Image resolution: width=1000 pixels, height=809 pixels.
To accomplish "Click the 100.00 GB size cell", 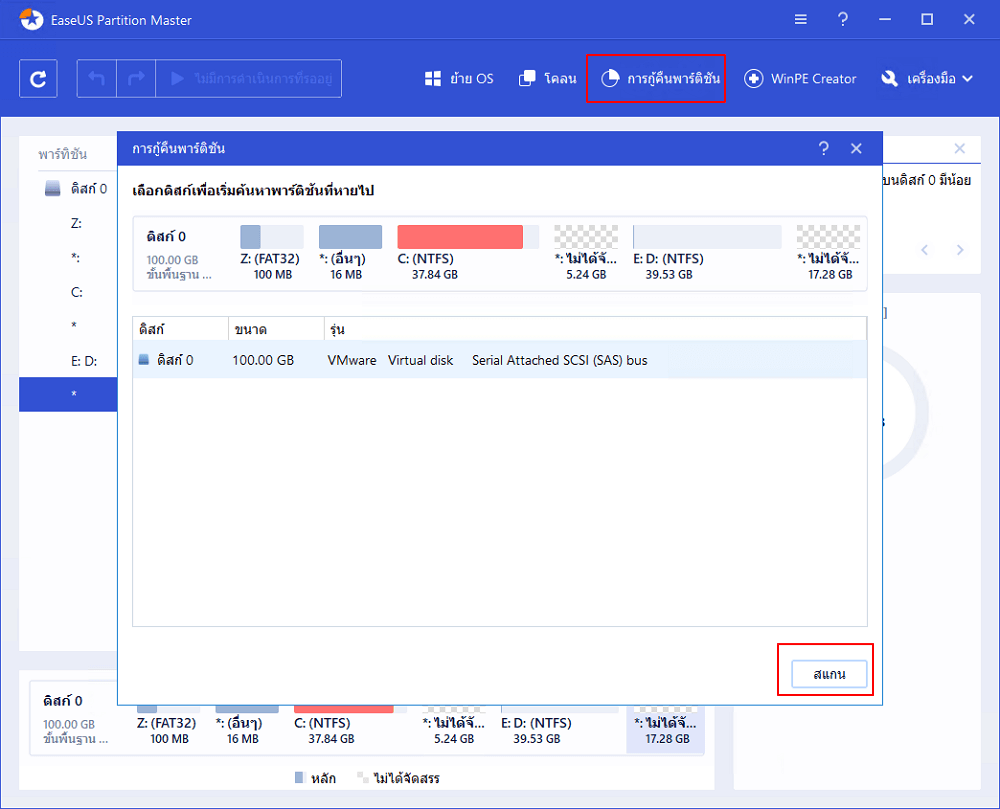I will (x=263, y=360).
